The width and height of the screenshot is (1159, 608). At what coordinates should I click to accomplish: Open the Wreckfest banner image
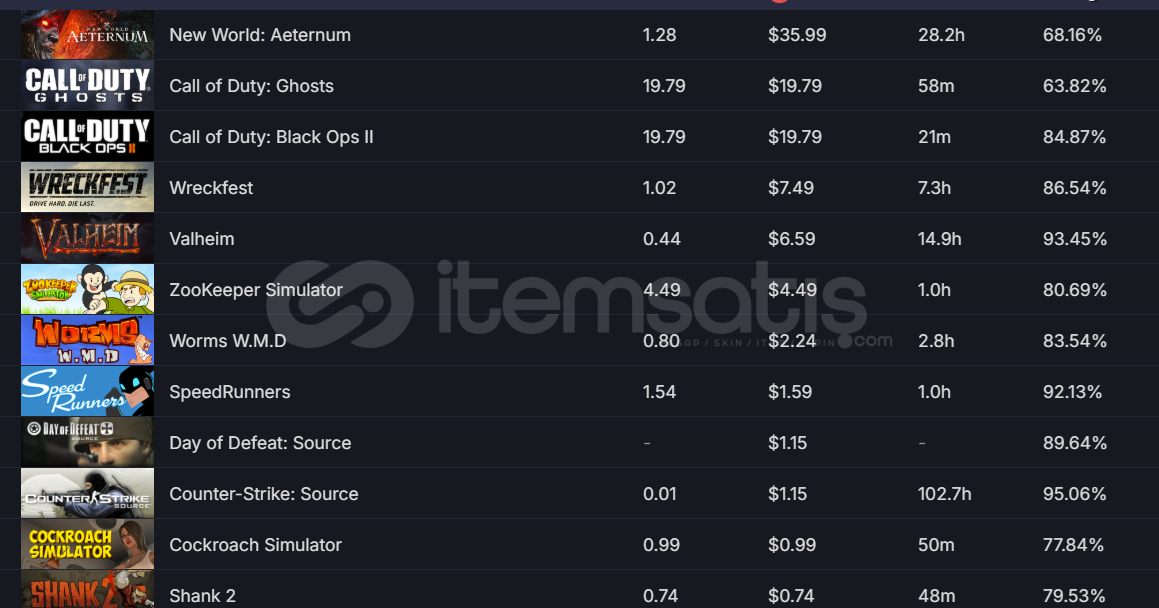click(87, 188)
